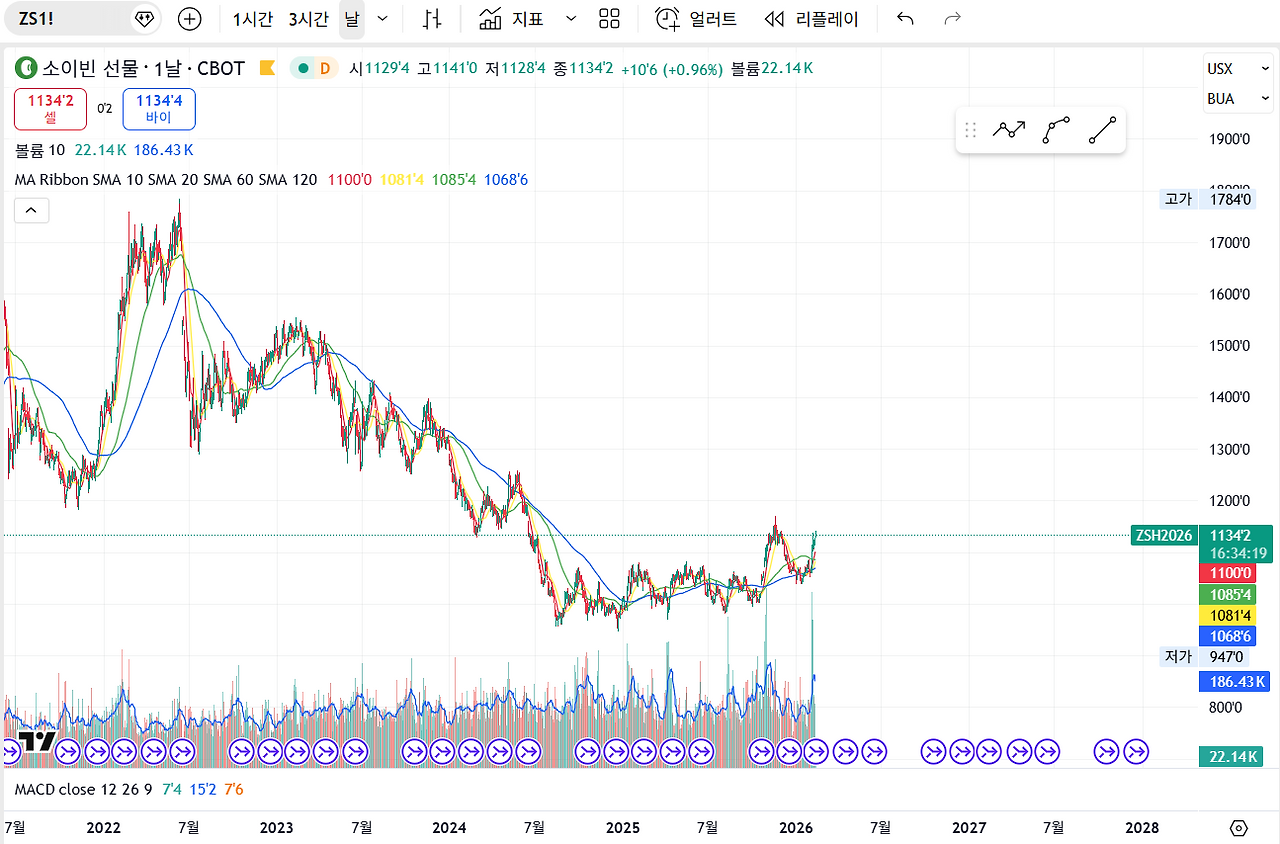
Task: Select the 볼륨 10 indicator legend
Action: [x=40, y=150]
